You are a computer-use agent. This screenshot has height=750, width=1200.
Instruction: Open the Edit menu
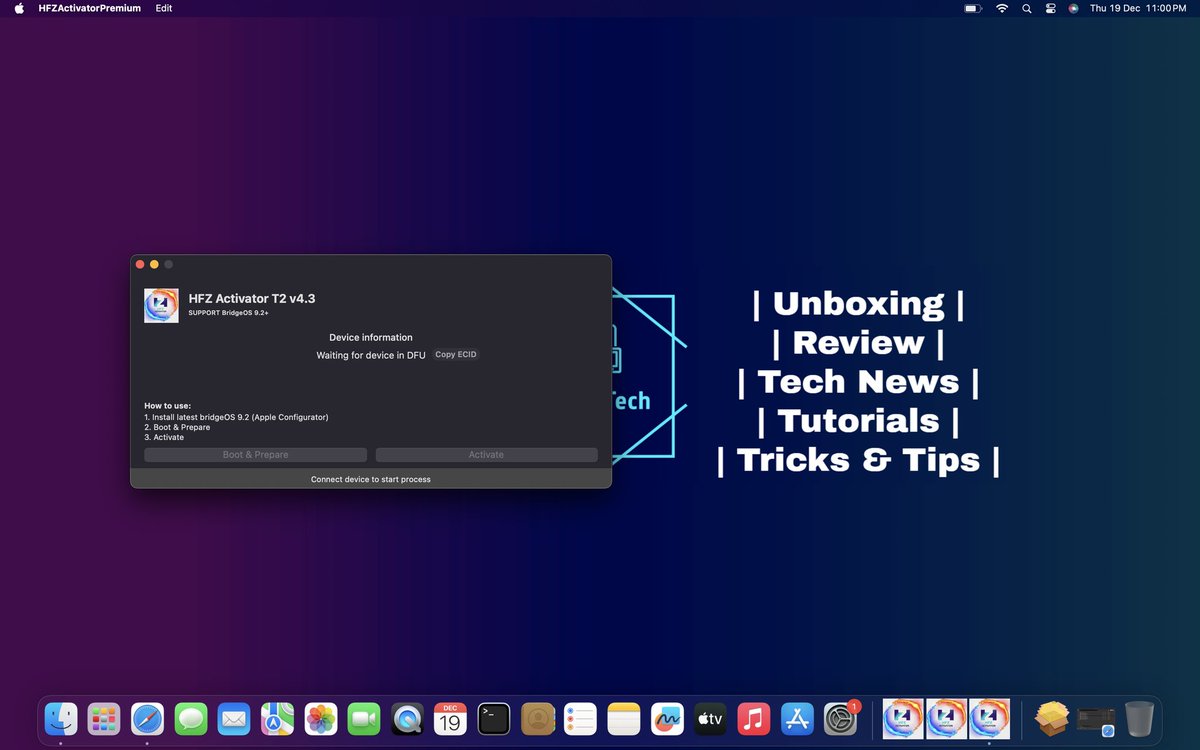click(163, 8)
